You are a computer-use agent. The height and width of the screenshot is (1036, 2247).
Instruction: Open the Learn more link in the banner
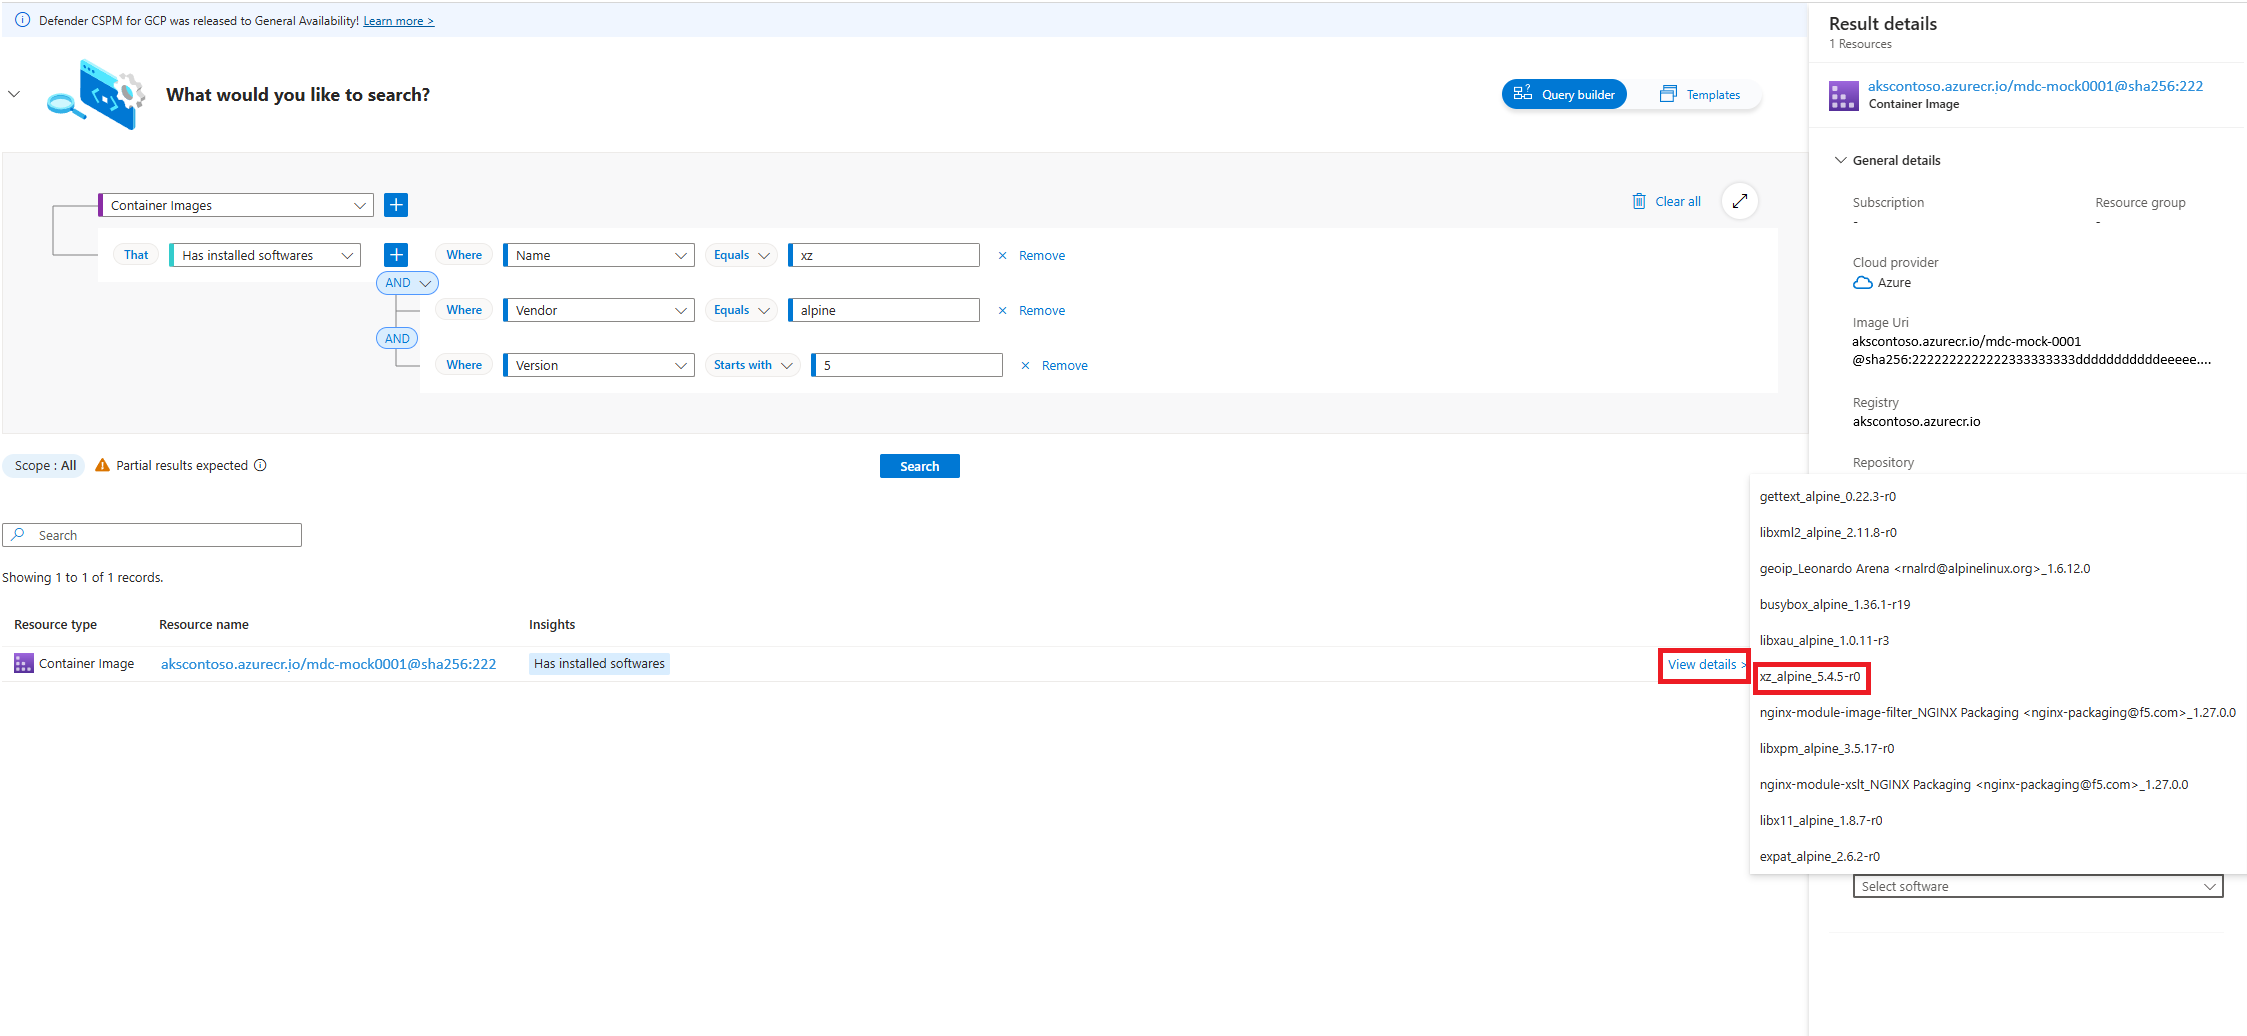tap(398, 20)
